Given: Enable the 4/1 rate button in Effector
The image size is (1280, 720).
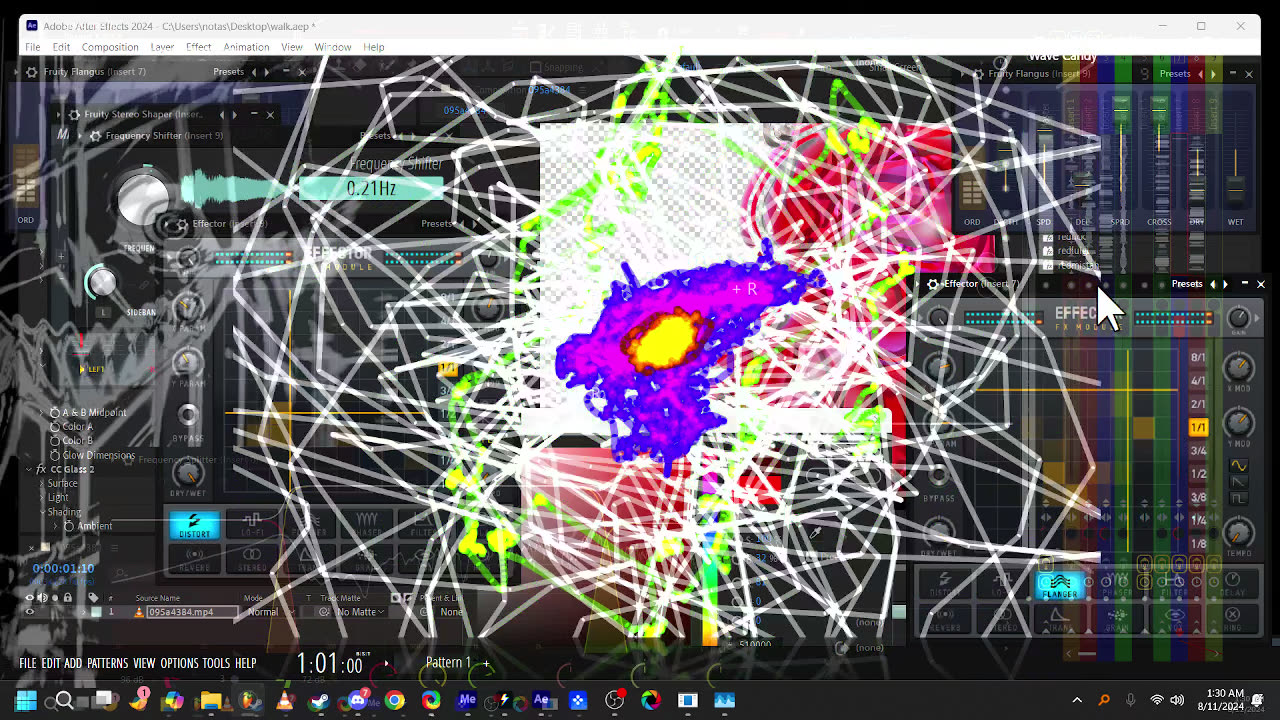Looking at the screenshot, I should pyautogui.click(x=1198, y=381).
